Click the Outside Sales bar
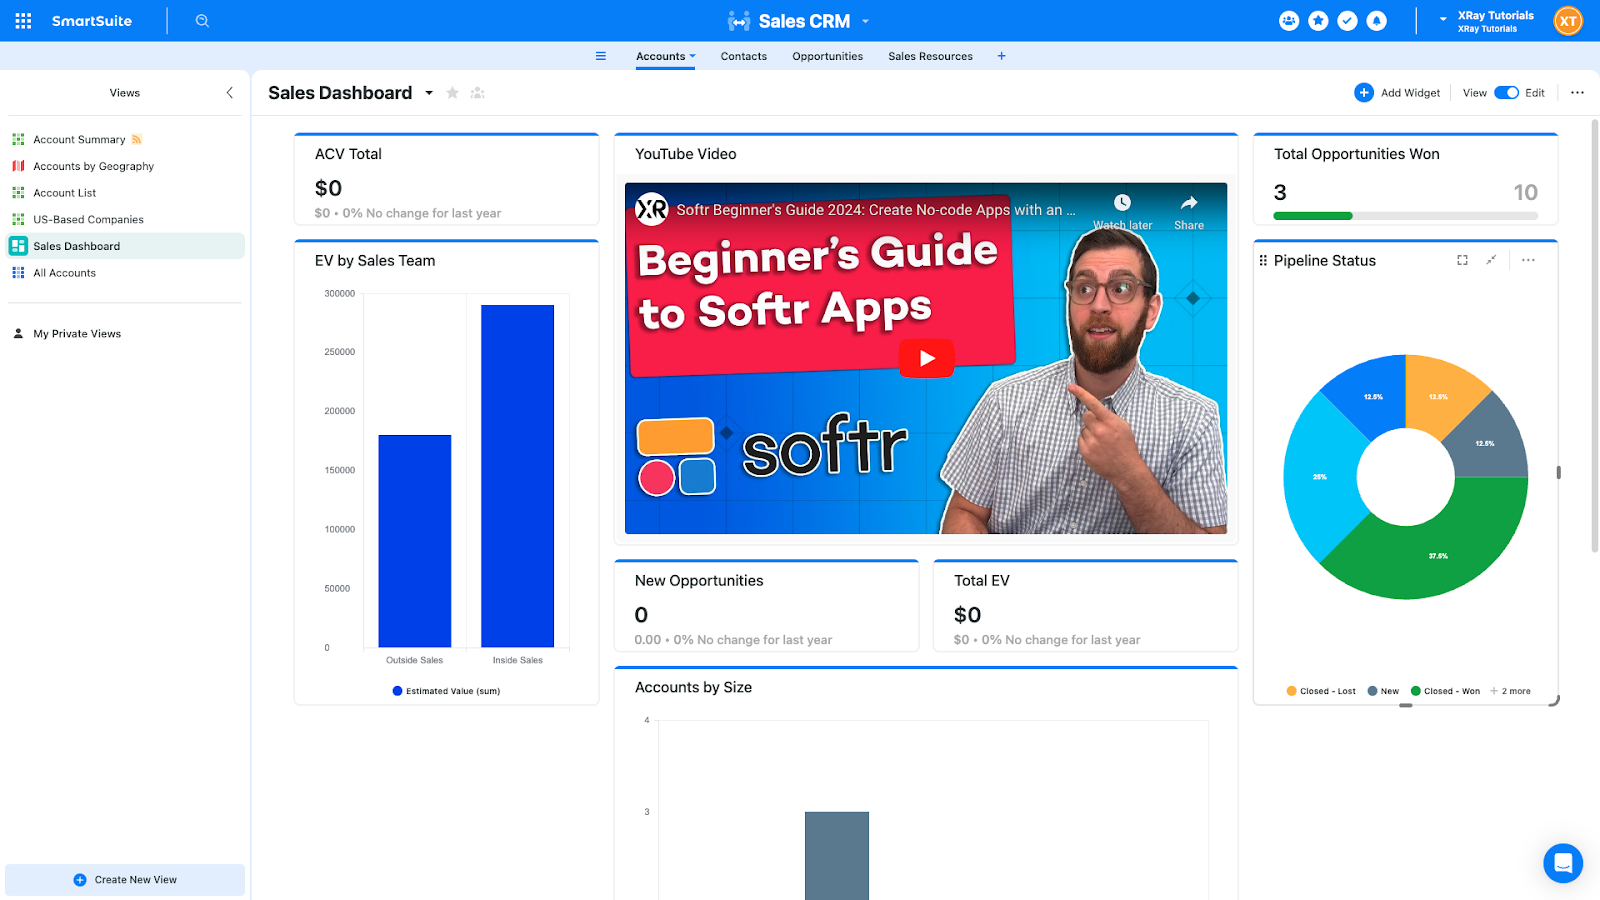The height and width of the screenshot is (900, 1600). pyautogui.click(x=415, y=541)
